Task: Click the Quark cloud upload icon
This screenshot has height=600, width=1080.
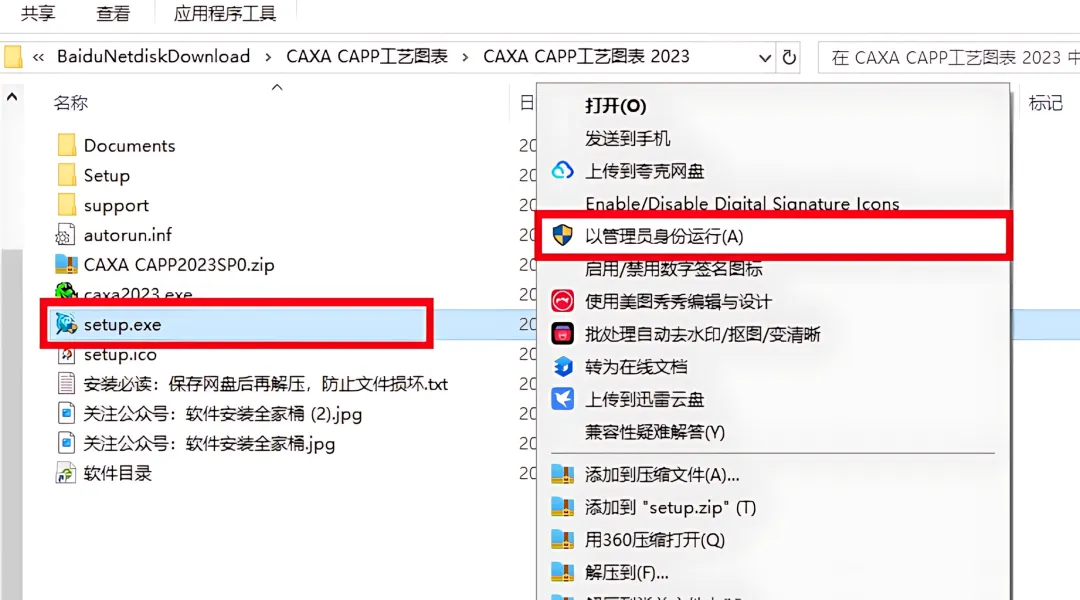Action: pos(563,170)
